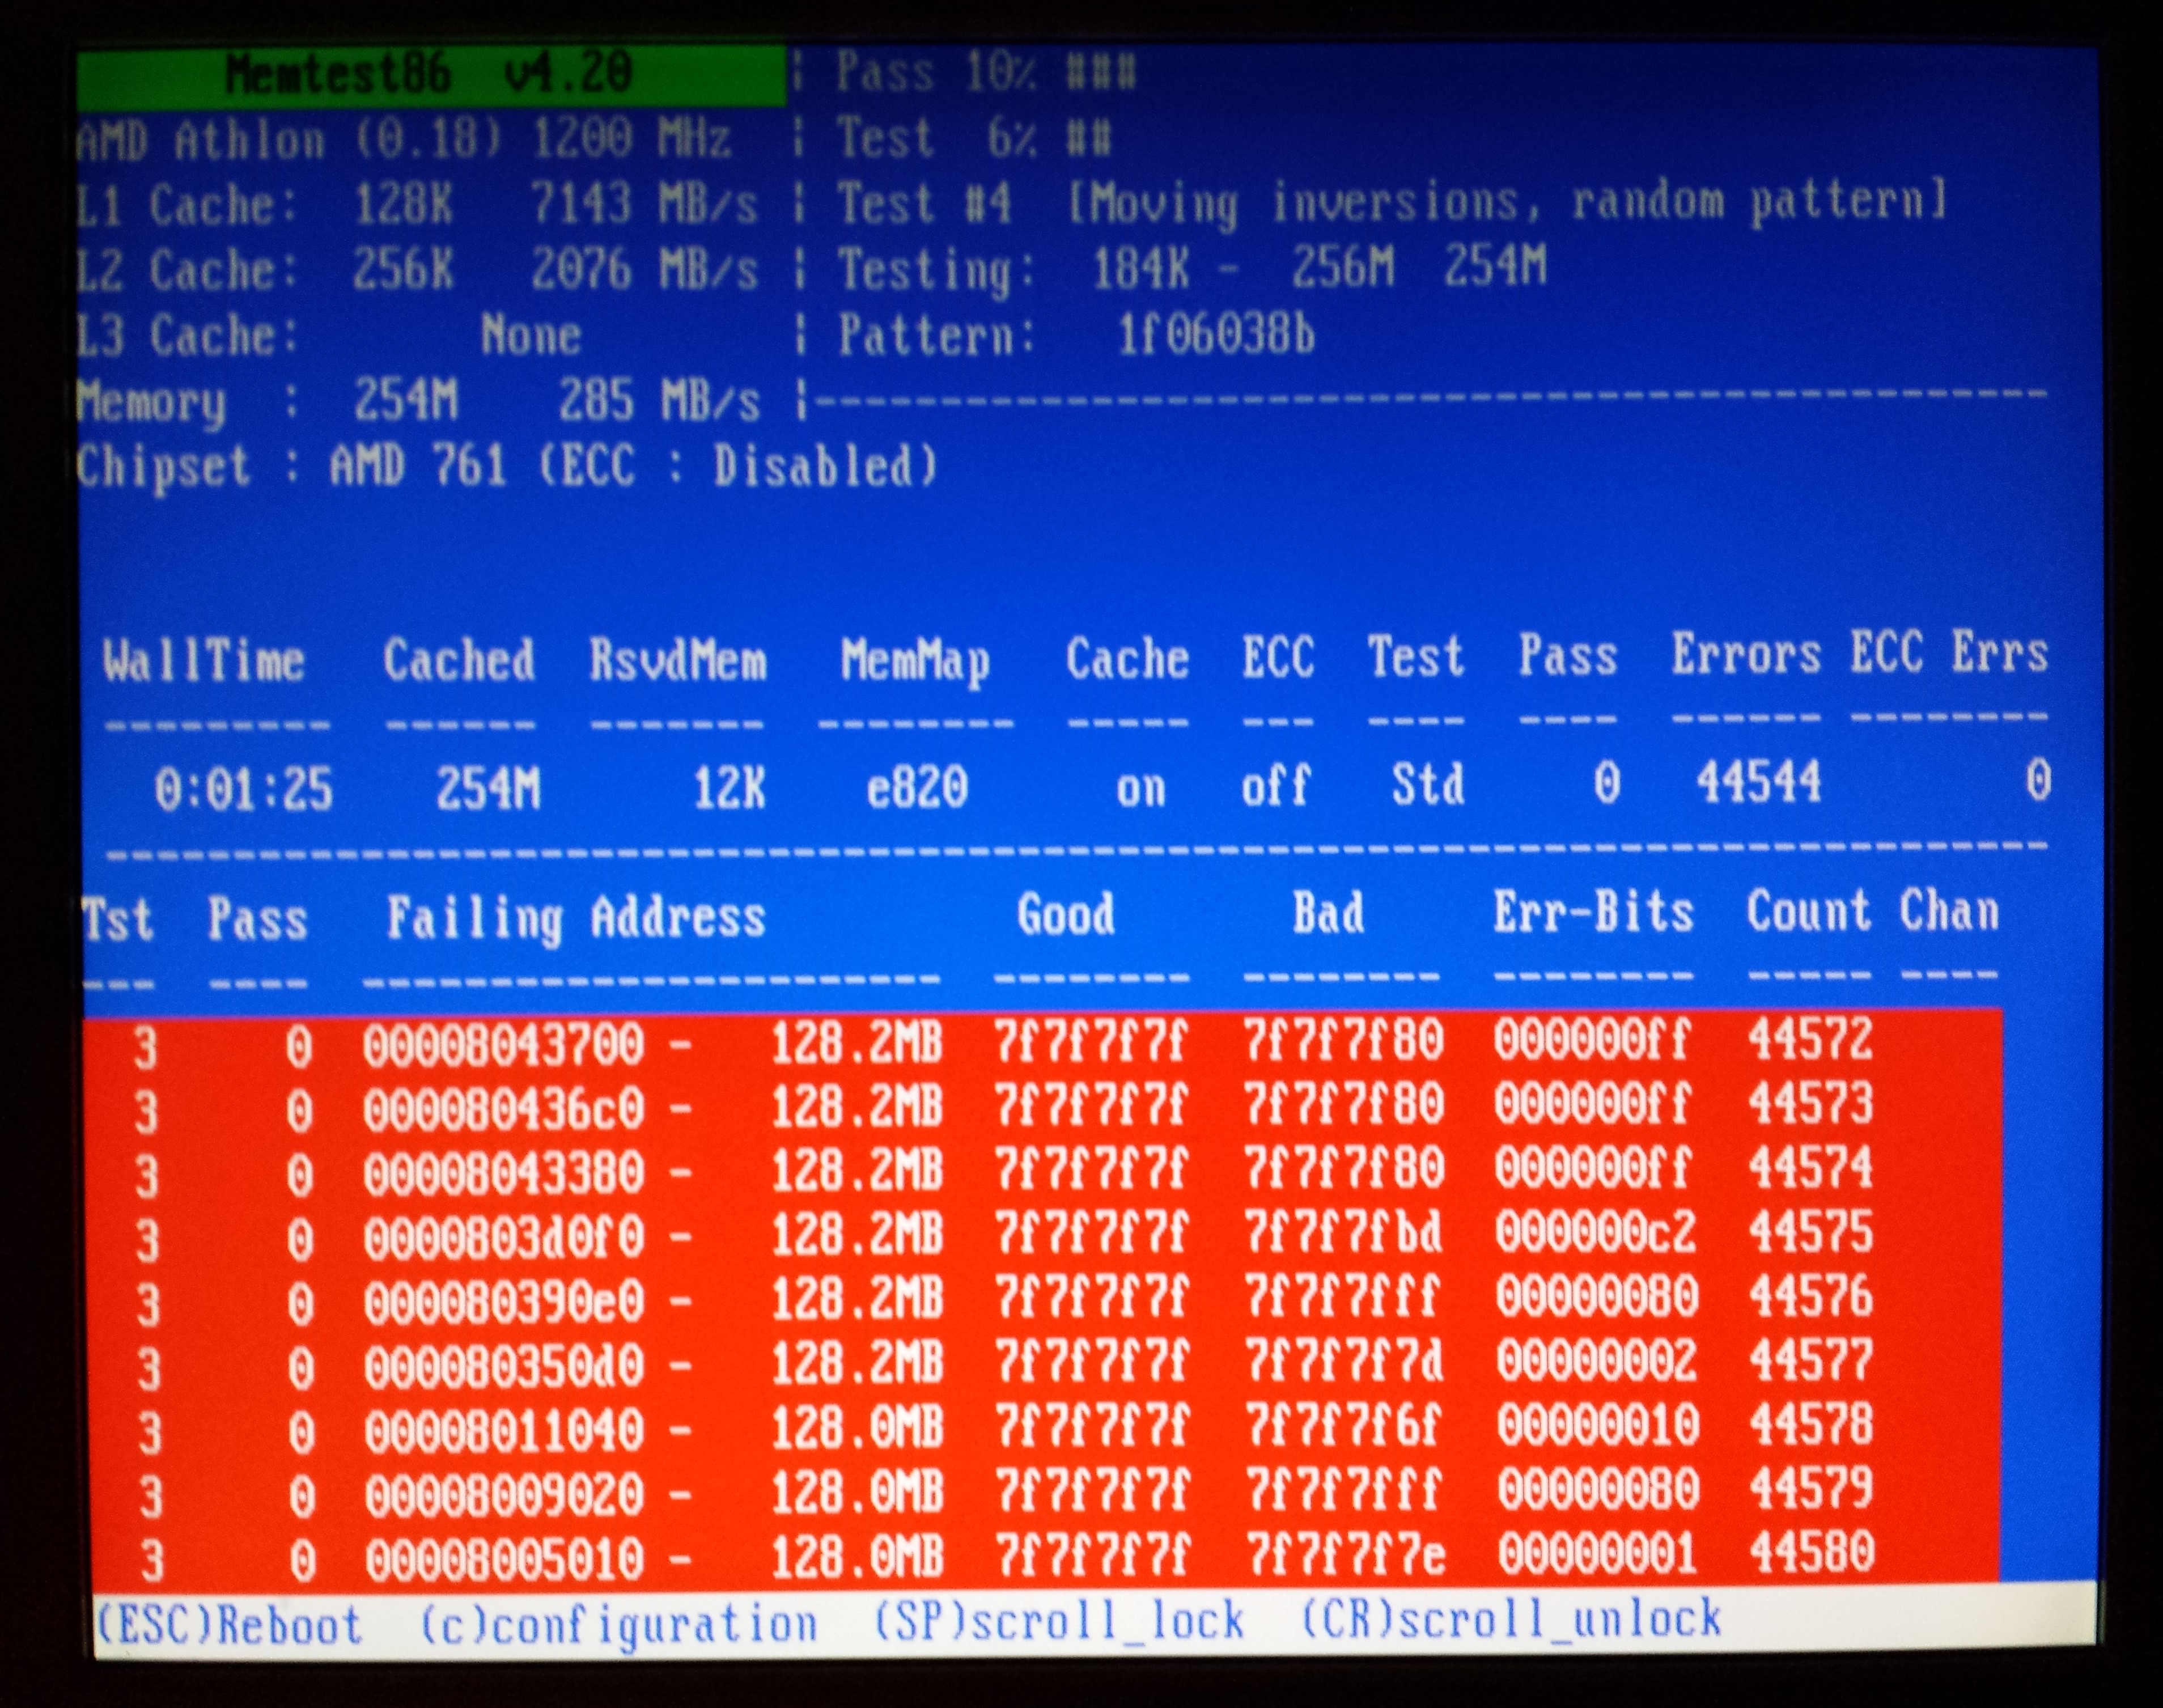Click the L2 Cache 256K line
This screenshot has width=2163, height=1708.
click(x=417, y=270)
